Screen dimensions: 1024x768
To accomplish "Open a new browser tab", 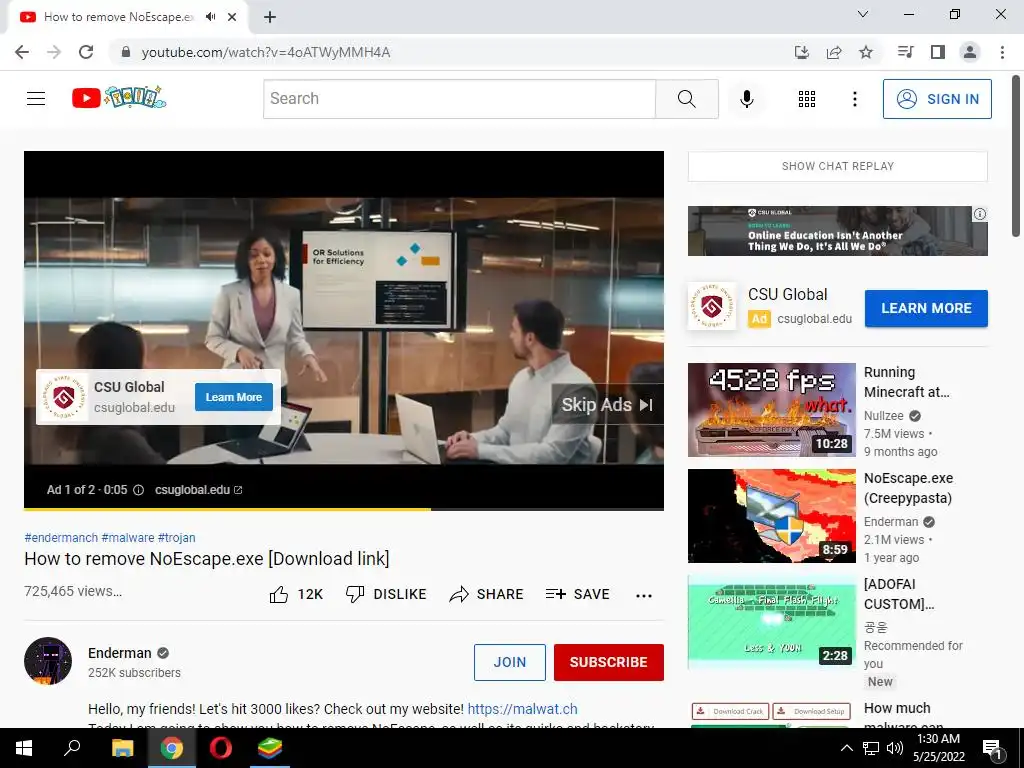I will click(x=270, y=17).
